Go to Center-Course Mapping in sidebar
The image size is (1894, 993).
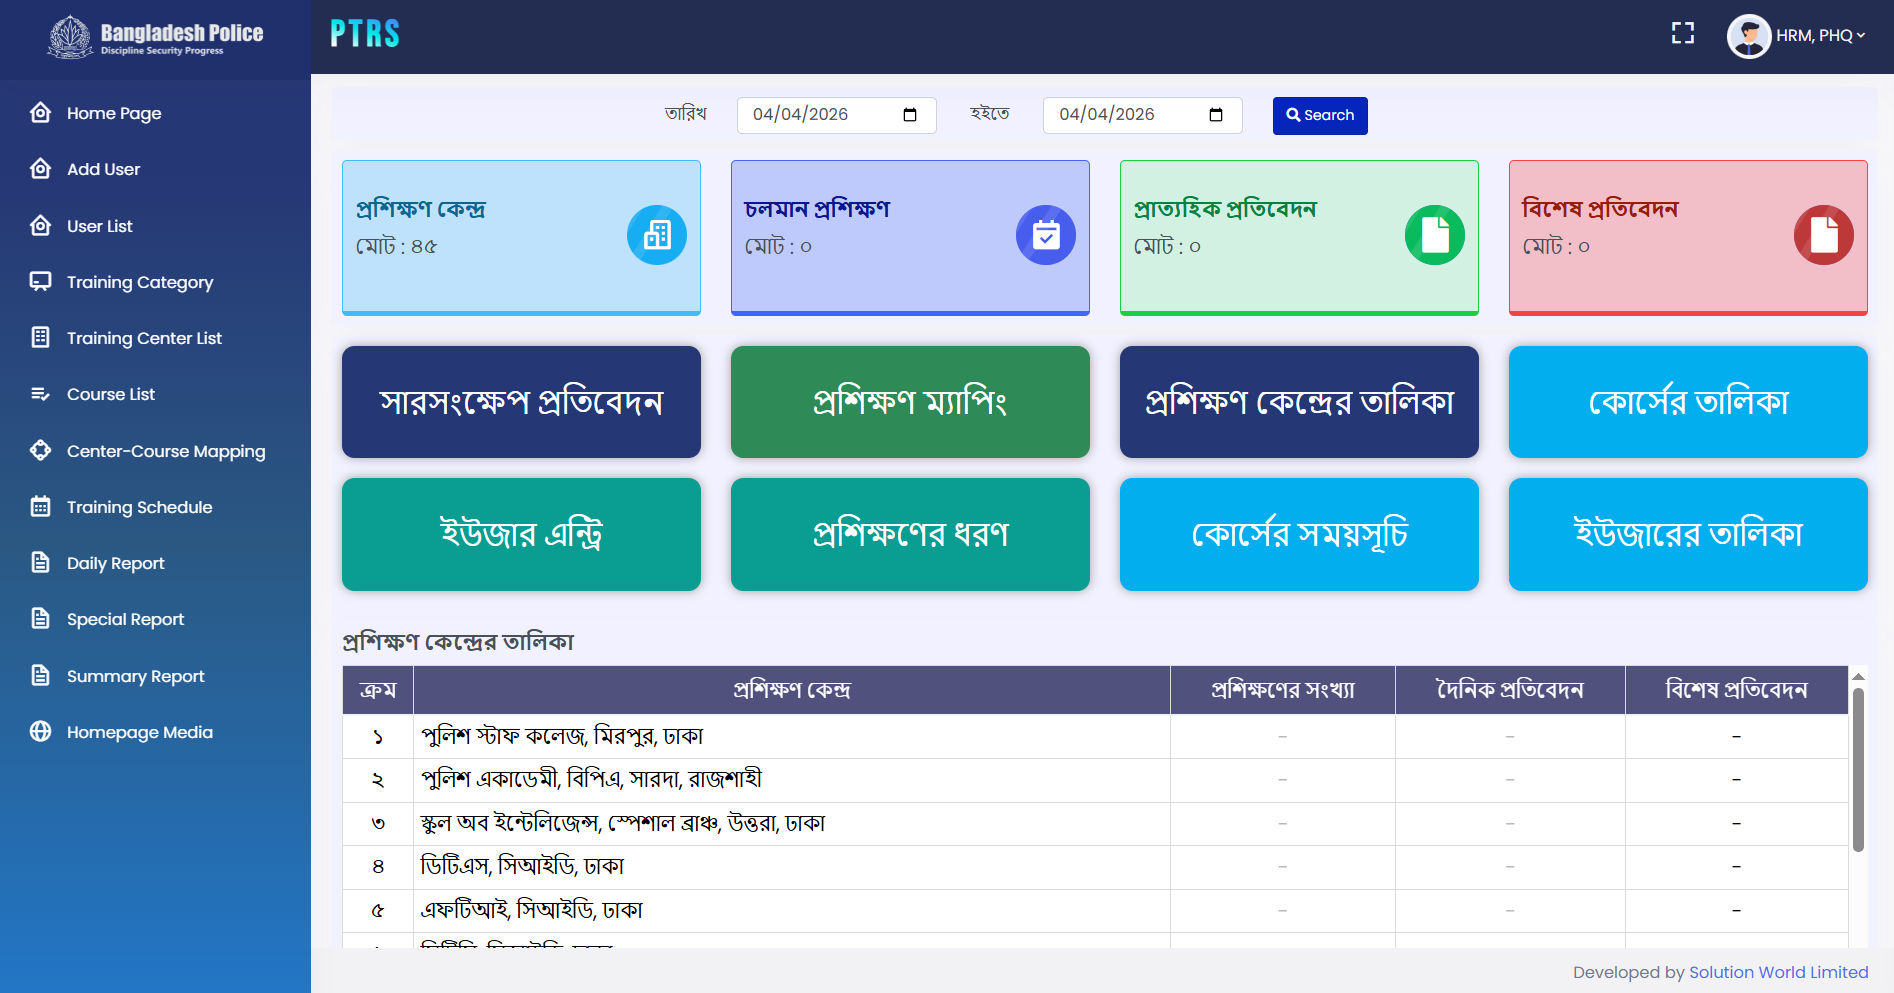point(166,451)
